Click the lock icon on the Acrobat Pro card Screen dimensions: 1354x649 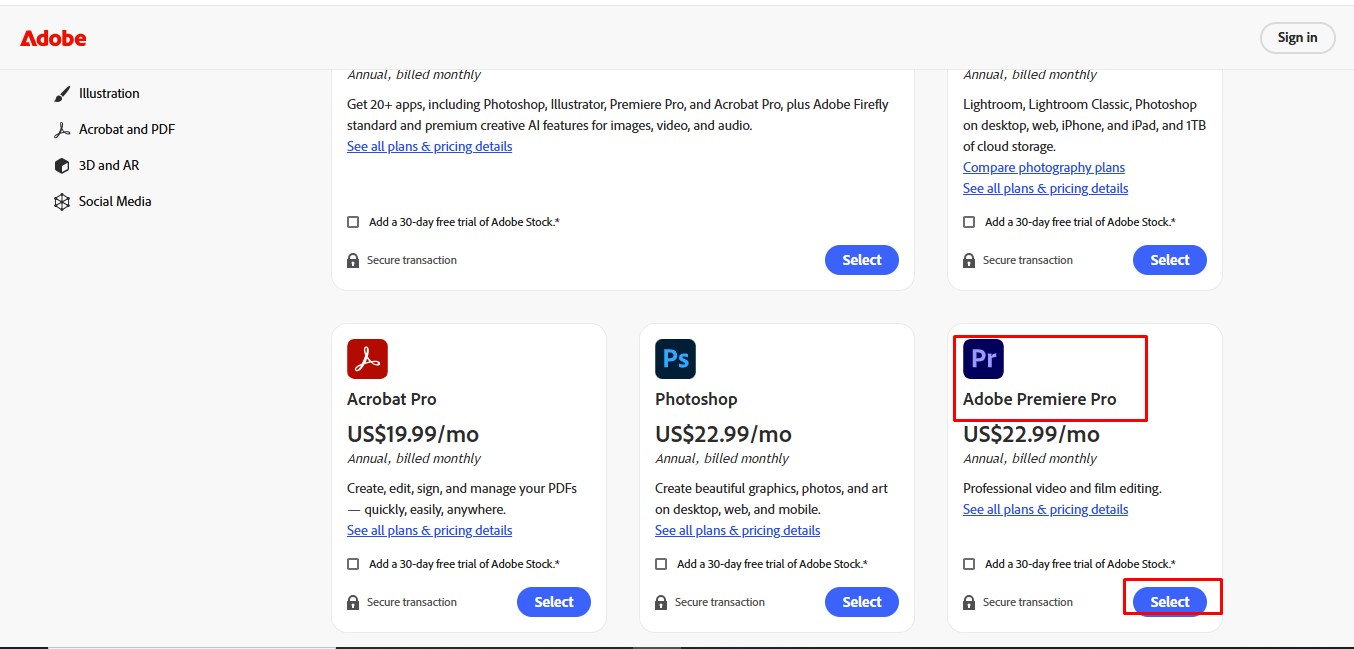point(352,601)
